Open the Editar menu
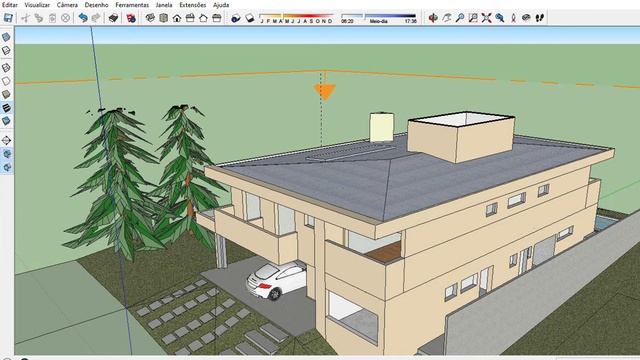The height and width of the screenshot is (360, 640). pyautogui.click(x=10, y=5)
